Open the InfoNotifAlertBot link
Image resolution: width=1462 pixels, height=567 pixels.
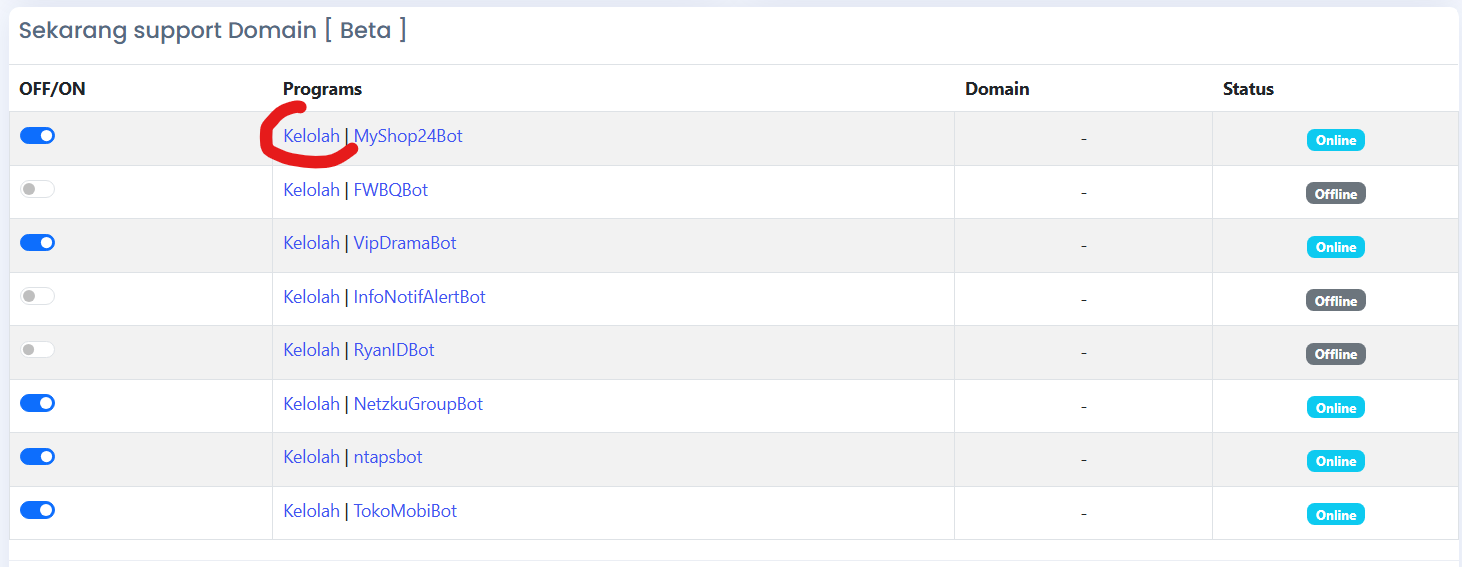click(420, 297)
